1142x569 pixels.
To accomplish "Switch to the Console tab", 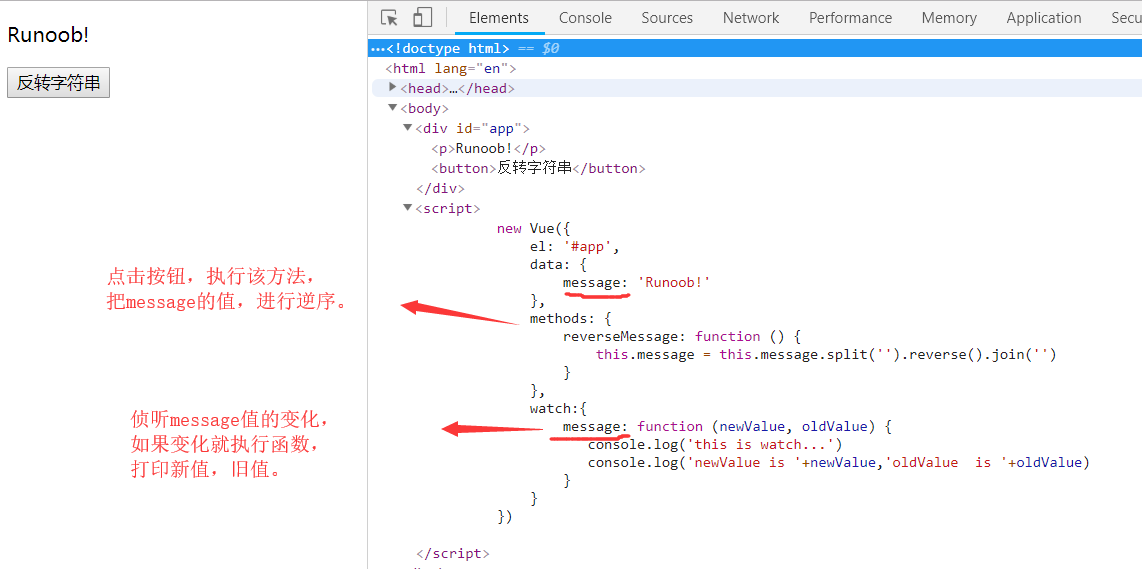I will [585, 18].
